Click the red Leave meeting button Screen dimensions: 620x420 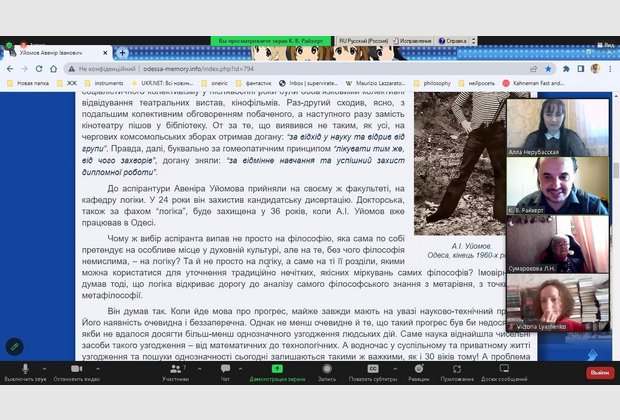(599, 373)
